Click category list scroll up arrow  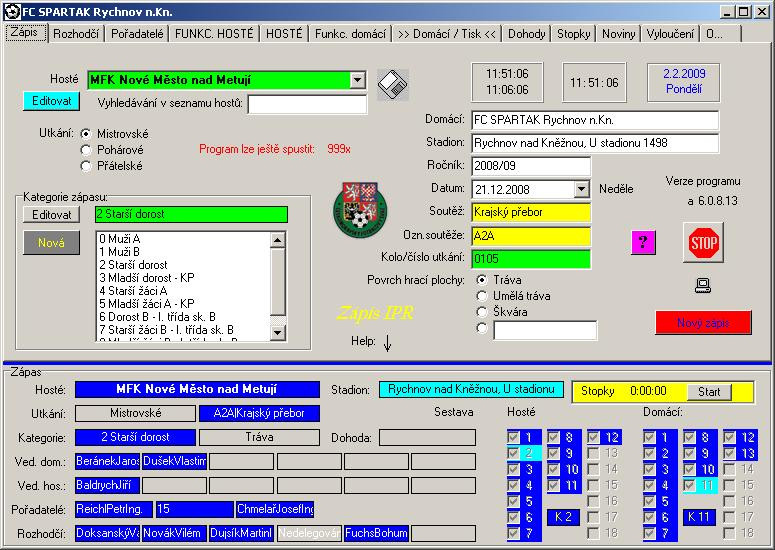pos(278,240)
